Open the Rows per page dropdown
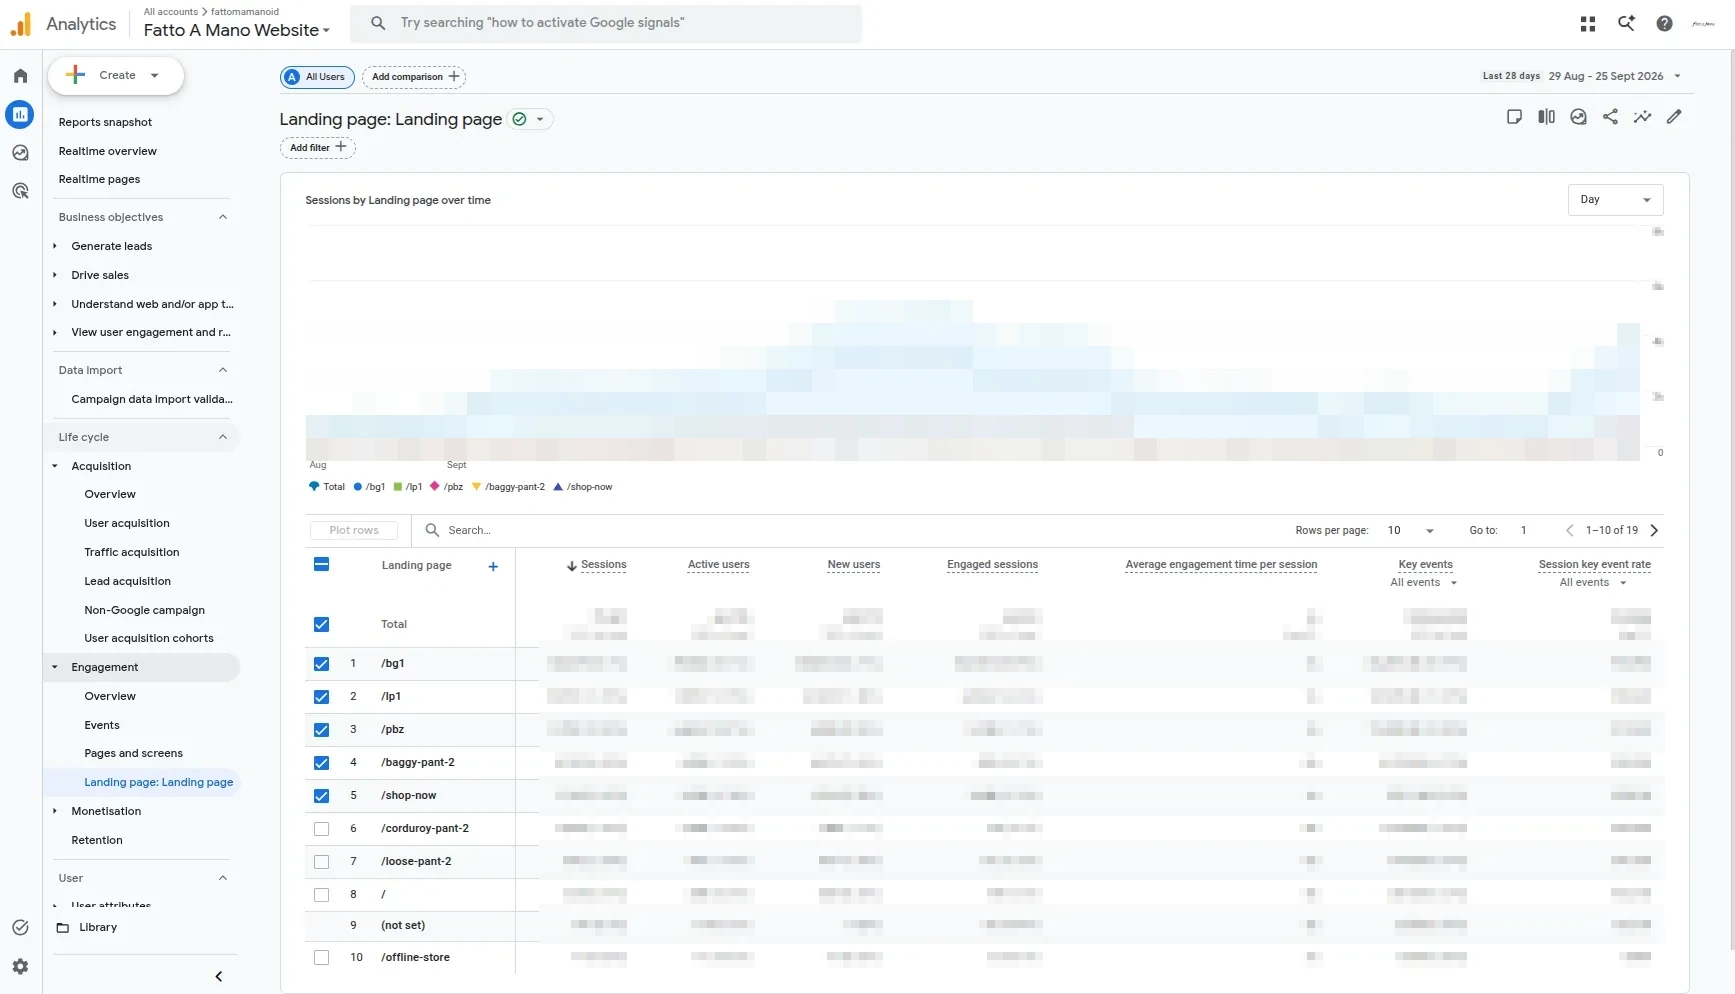This screenshot has height=994, width=1735. coord(1411,531)
